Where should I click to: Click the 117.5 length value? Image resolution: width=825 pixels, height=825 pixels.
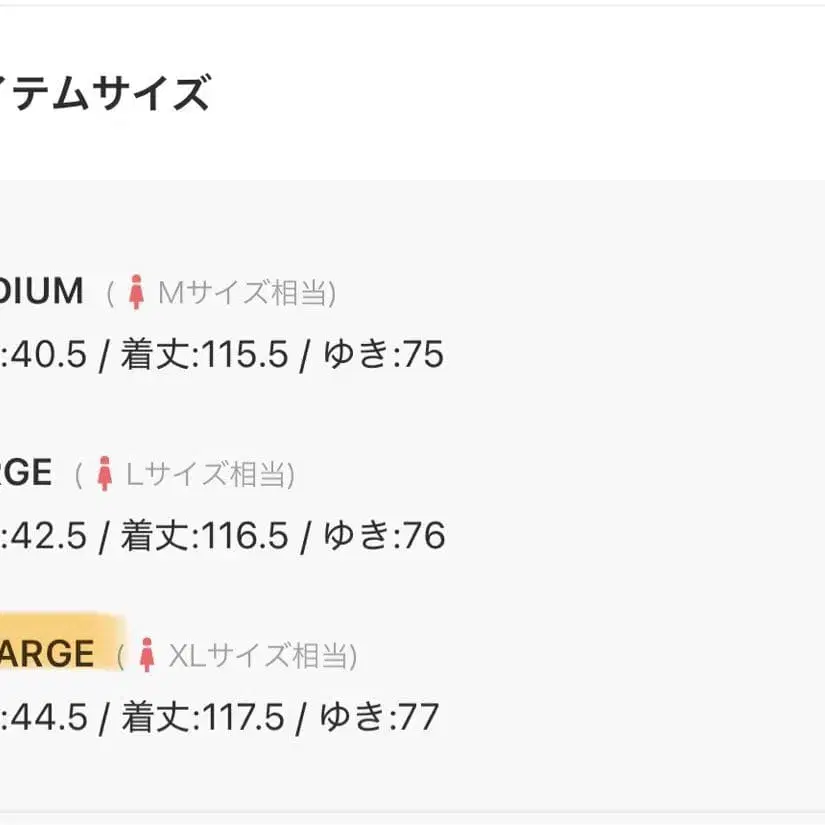244,717
